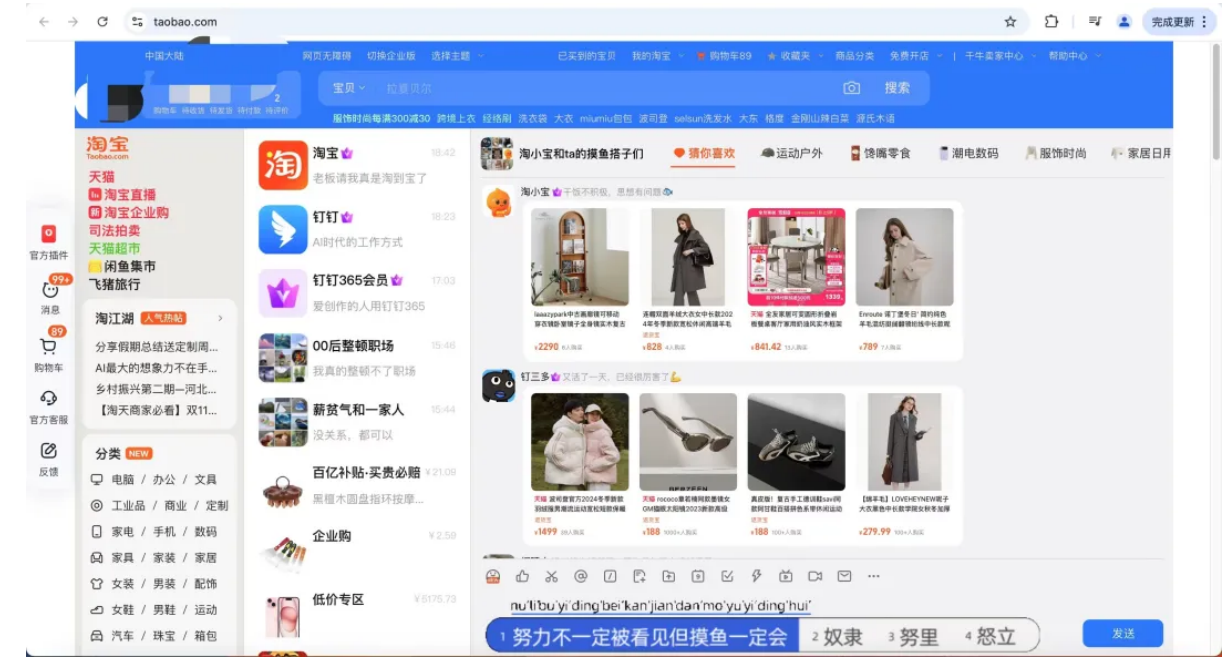Switch to the 运动户外 tab
The width and height of the screenshot is (1231, 671).
click(792, 153)
